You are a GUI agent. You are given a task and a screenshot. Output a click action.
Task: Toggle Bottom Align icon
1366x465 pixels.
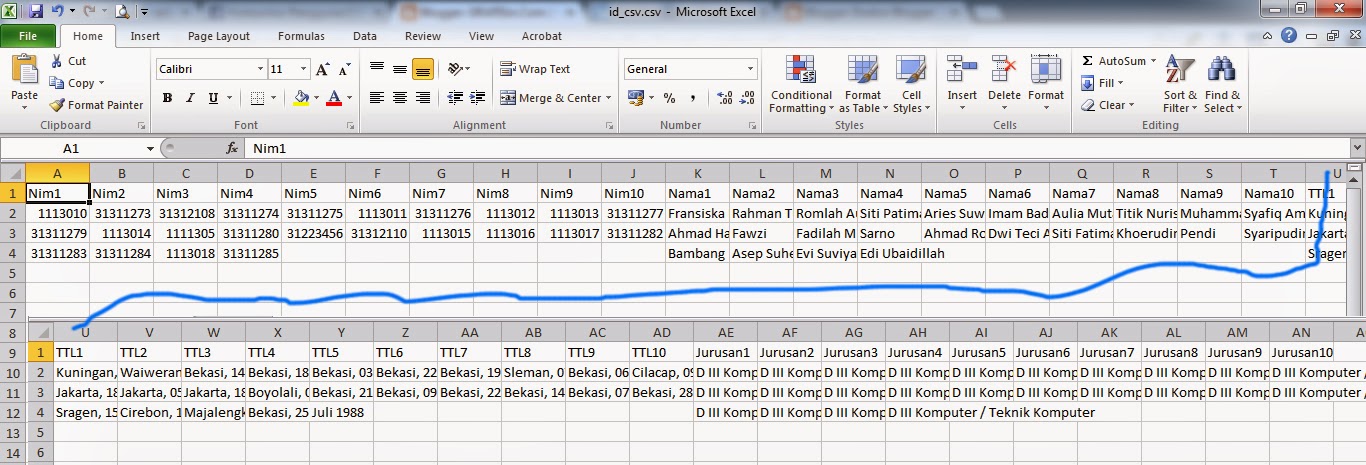tap(422, 69)
